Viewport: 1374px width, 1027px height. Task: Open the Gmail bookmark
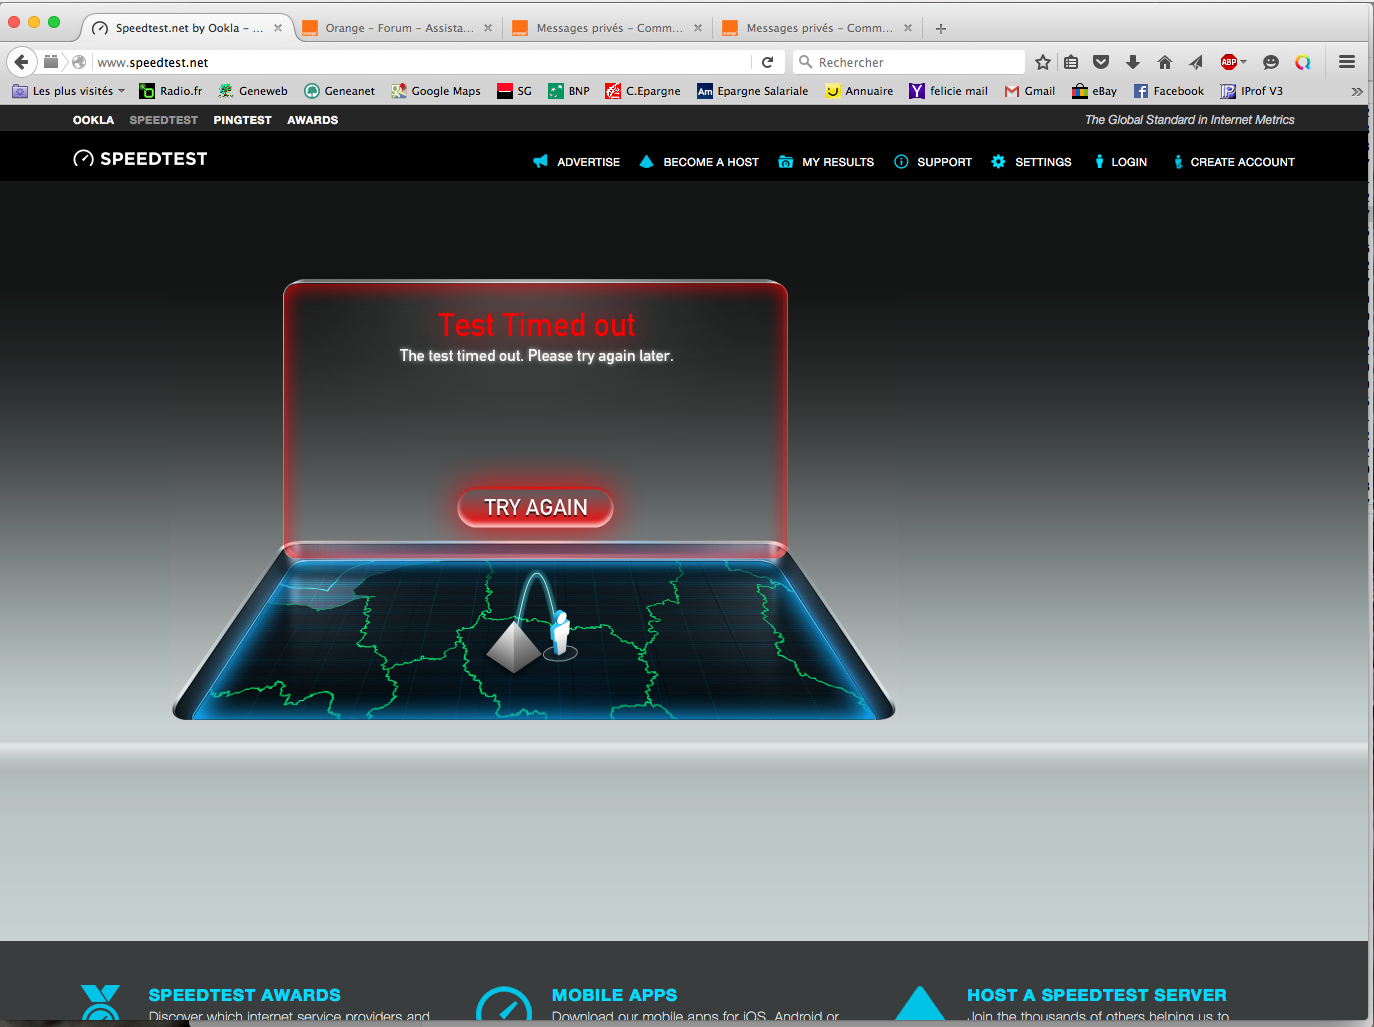[1030, 91]
